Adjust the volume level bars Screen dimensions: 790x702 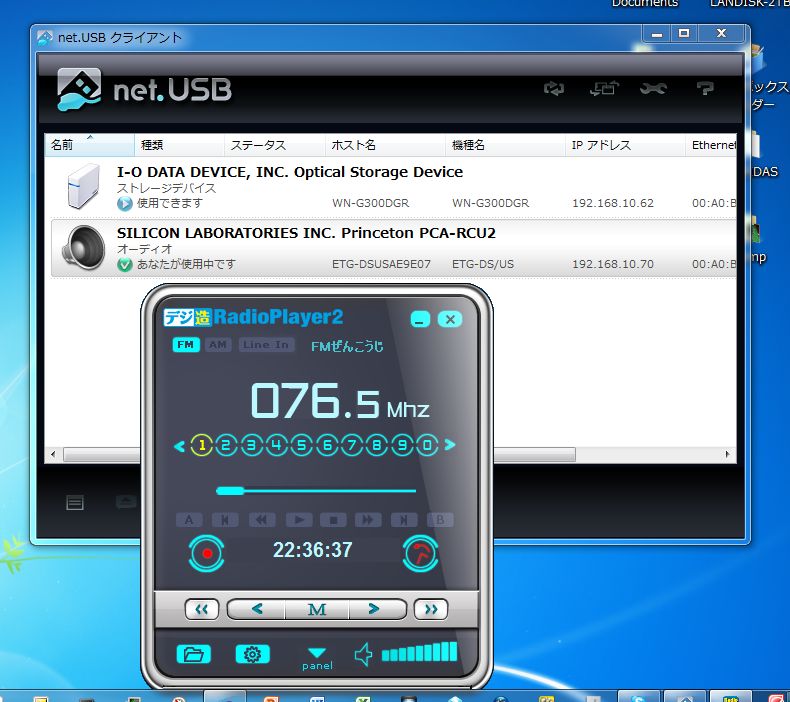pos(419,652)
